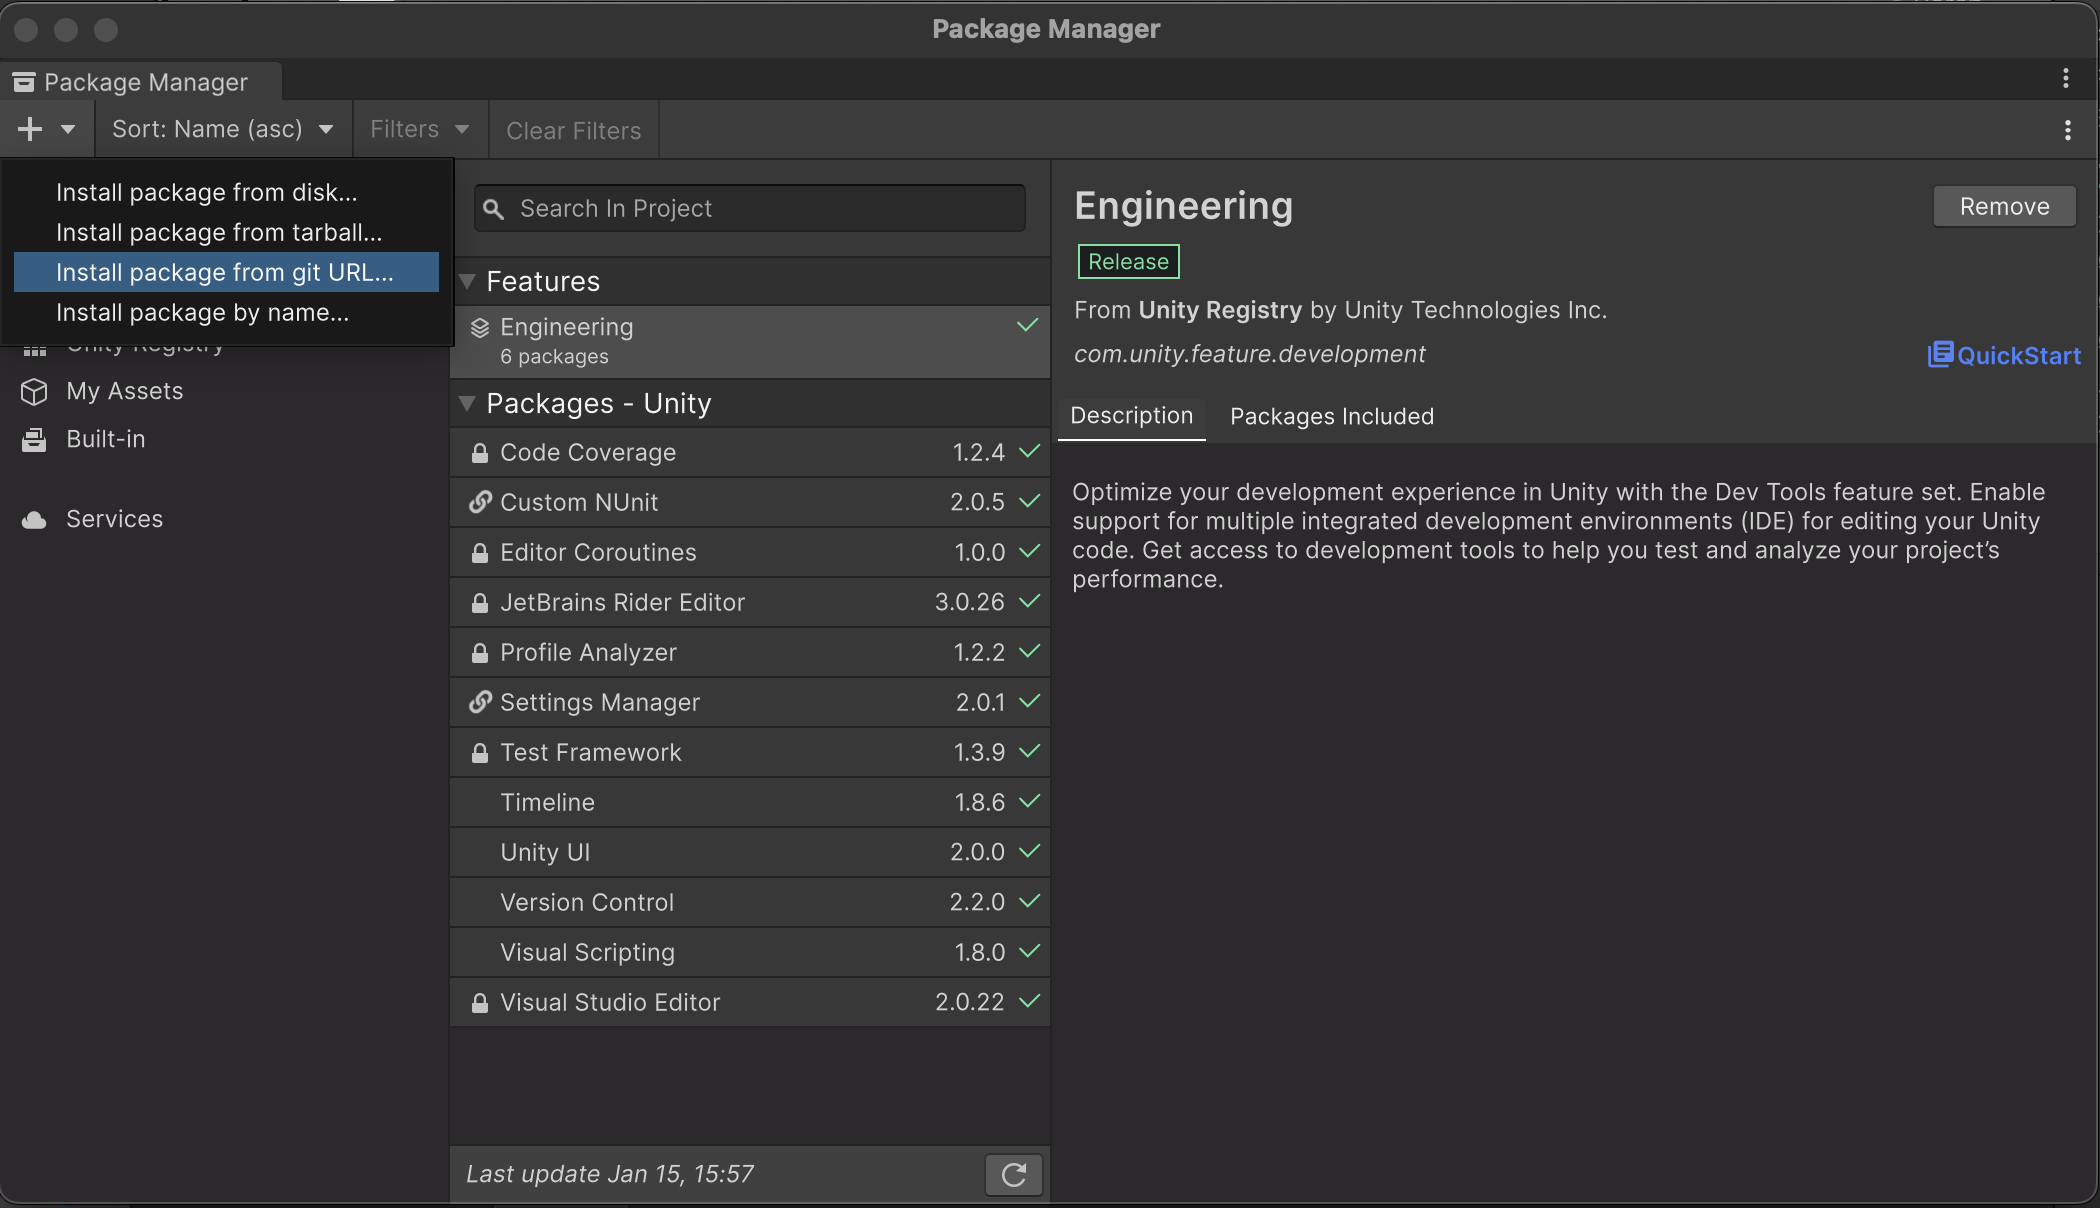The width and height of the screenshot is (2100, 1208).
Task: Open the Sort: Name (asc) dropdown
Action: pos(222,129)
